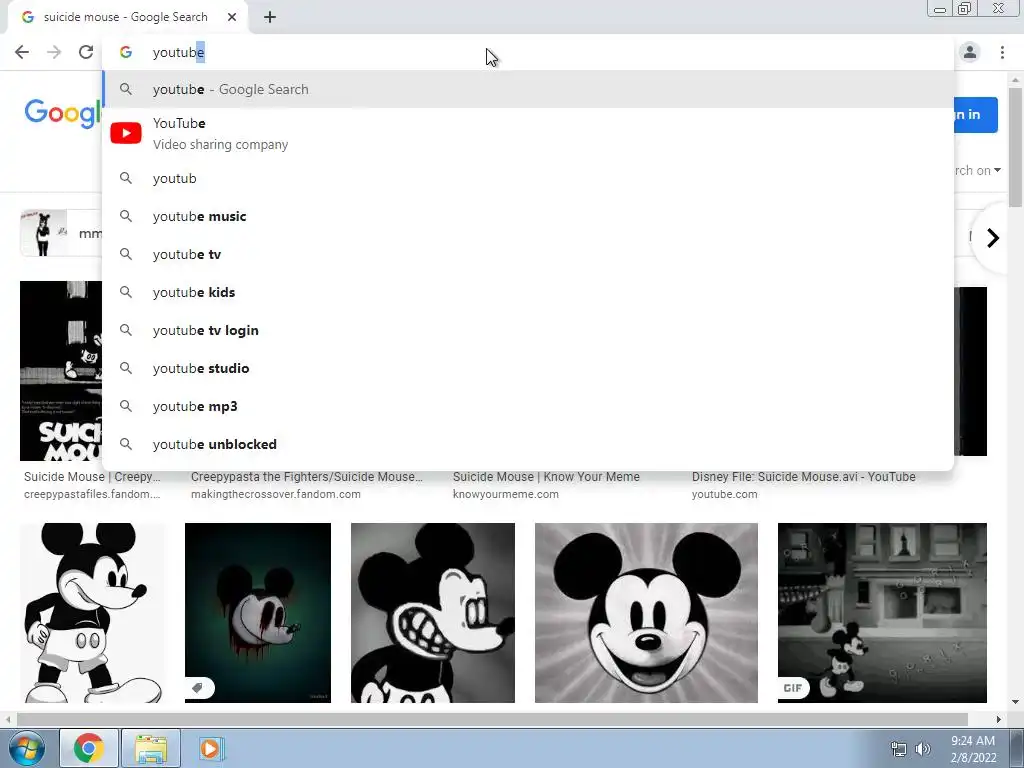This screenshot has height=768, width=1024.
Task: Open the street scene GIF thumbnail
Action: pyautogui.click(x=882, y=613)
